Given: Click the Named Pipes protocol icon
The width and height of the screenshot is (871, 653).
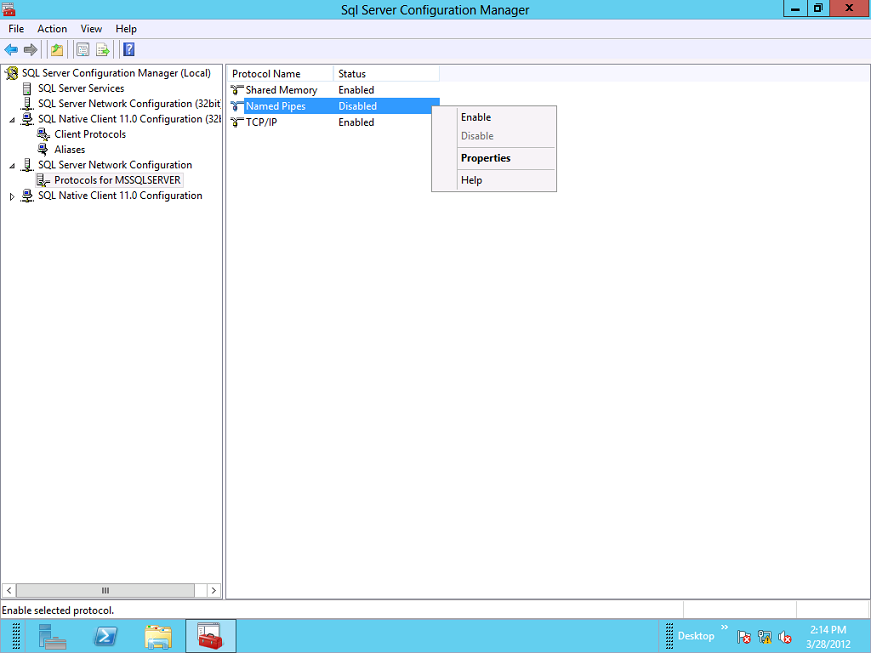Looking at the screenshot, I should click(x=237, y=106).
